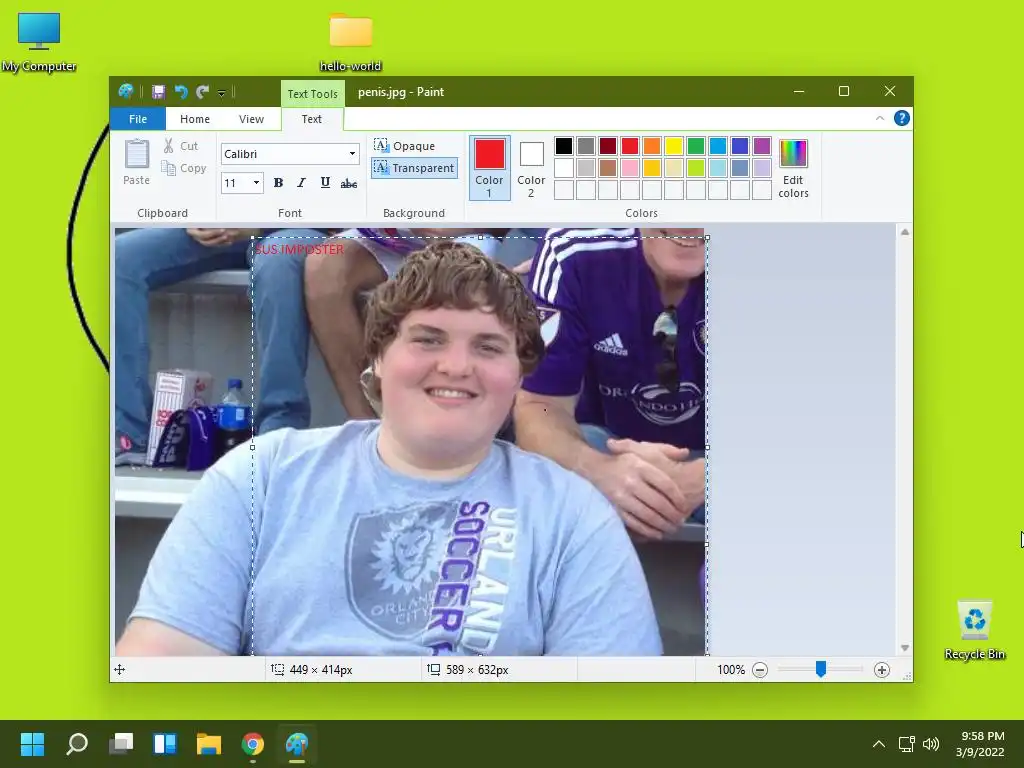Open the File menu
This screenshot has width=1024, height=768.
point(138,119)
